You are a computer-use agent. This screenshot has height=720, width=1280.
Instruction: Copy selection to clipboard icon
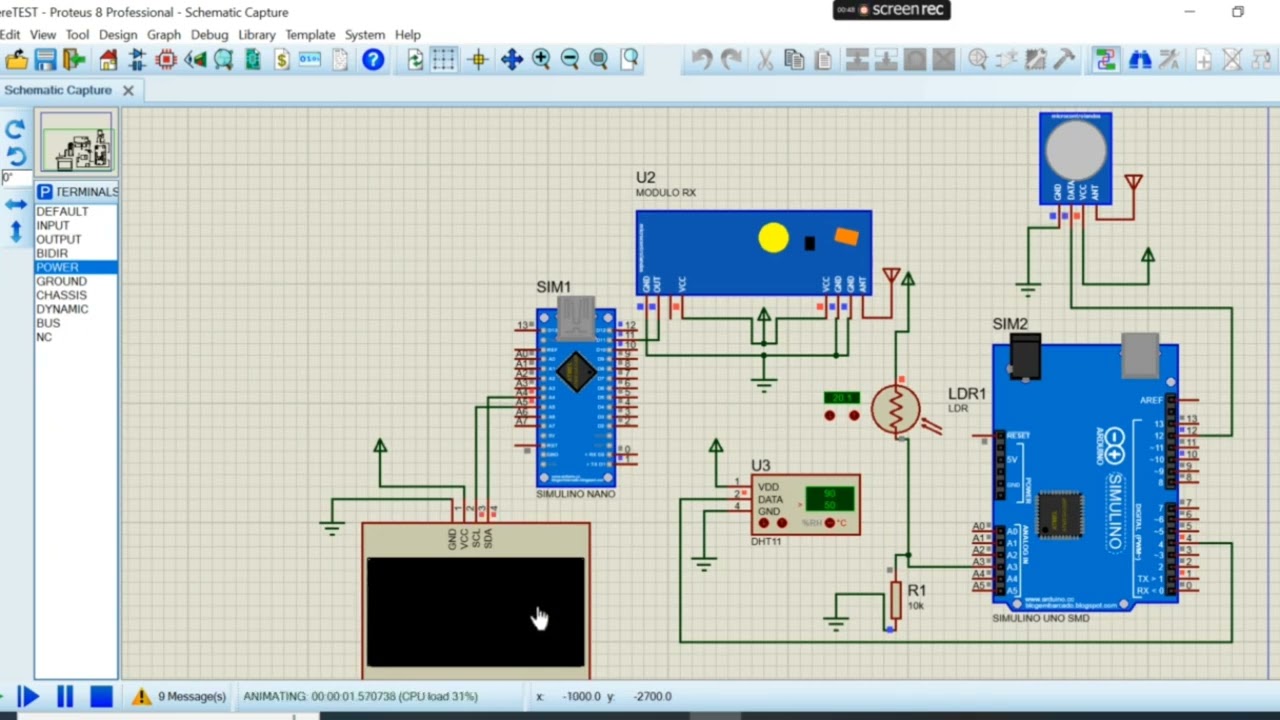pyautogui.click(x=794, y=60)
